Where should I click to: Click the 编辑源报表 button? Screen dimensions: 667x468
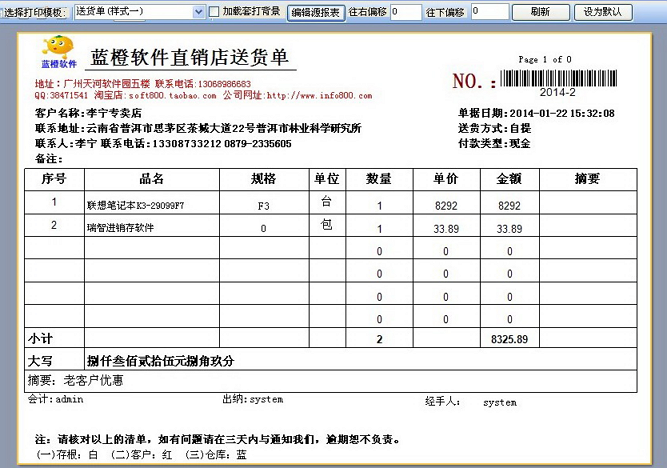tap(316, 13)
